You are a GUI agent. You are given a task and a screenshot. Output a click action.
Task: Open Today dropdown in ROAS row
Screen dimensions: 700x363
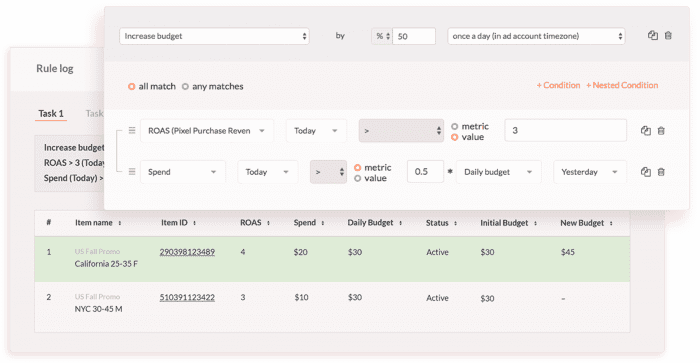[316, 131]
